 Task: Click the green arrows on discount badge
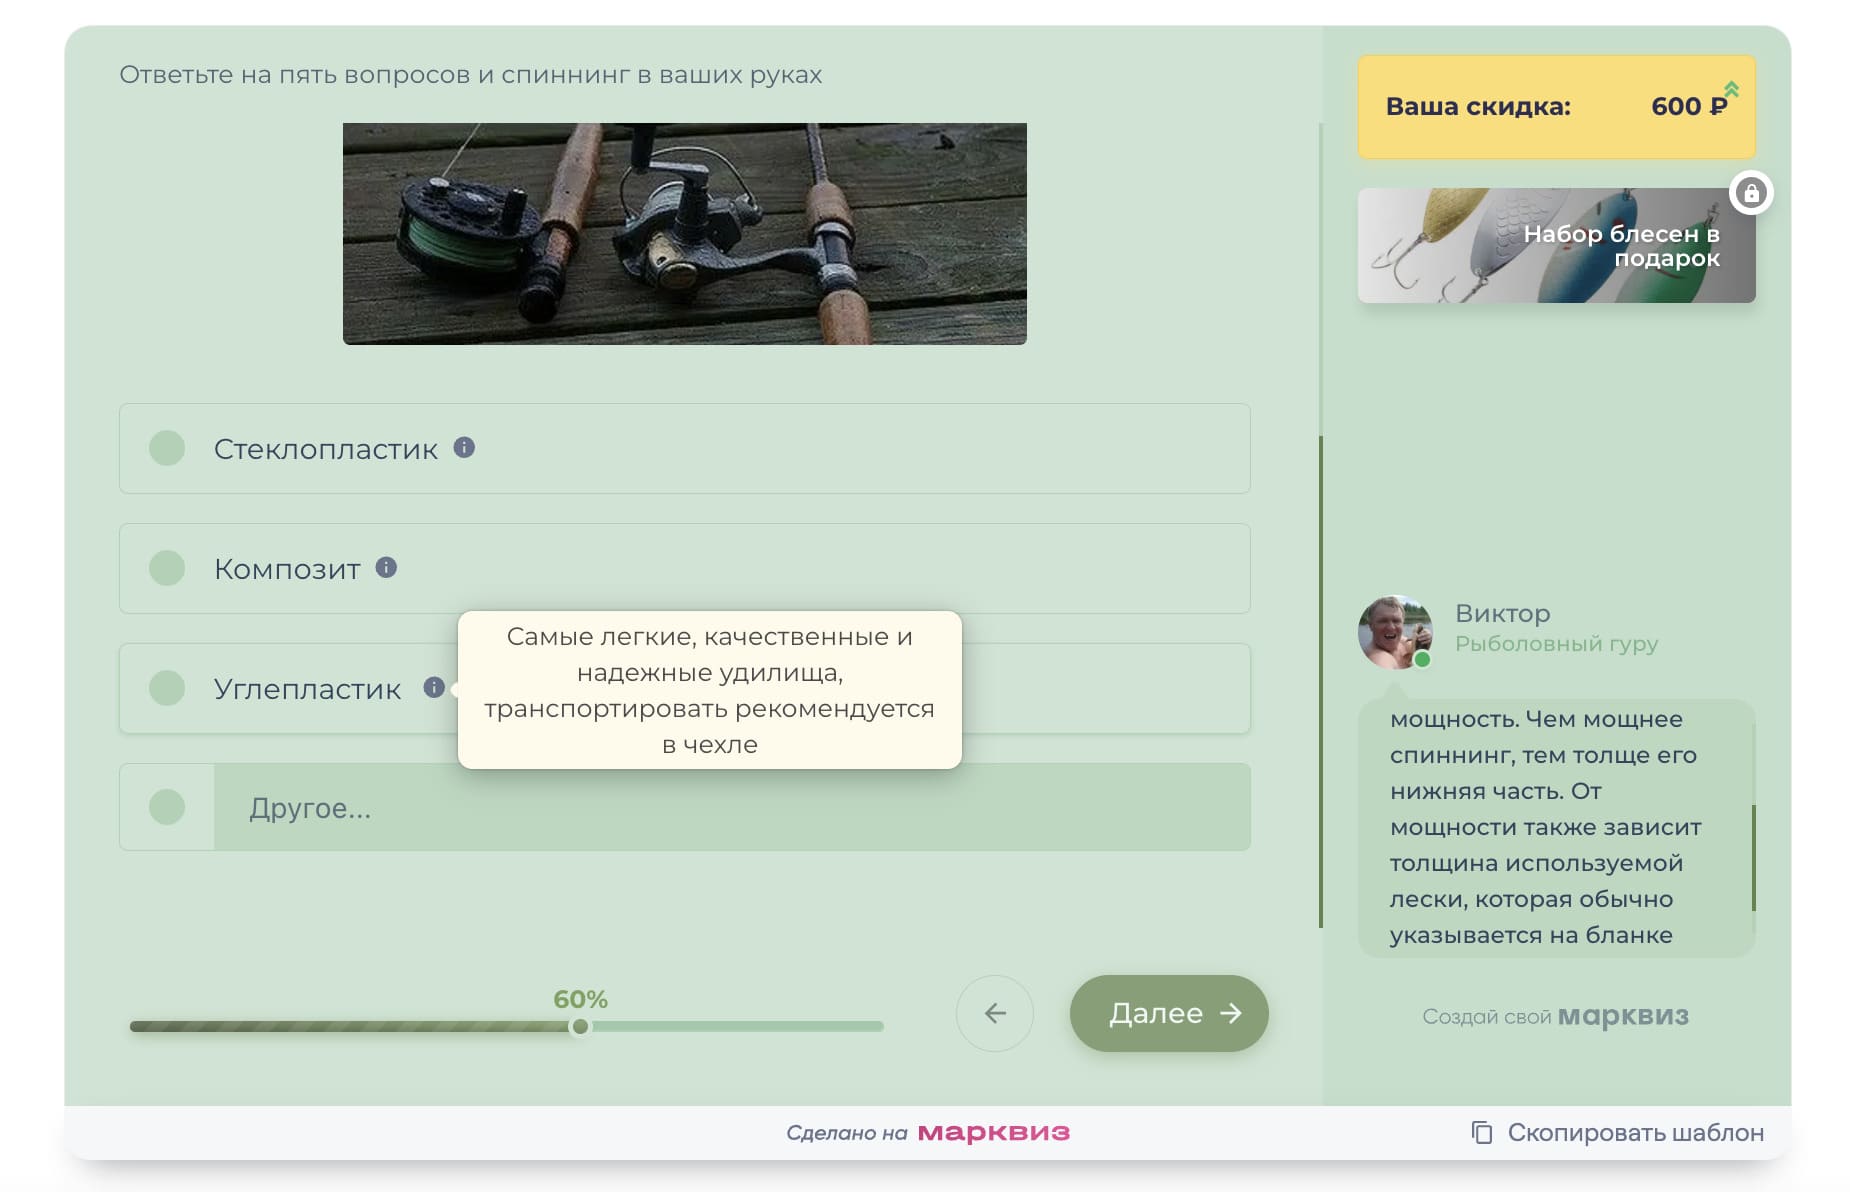click(x=1731, y=90)
